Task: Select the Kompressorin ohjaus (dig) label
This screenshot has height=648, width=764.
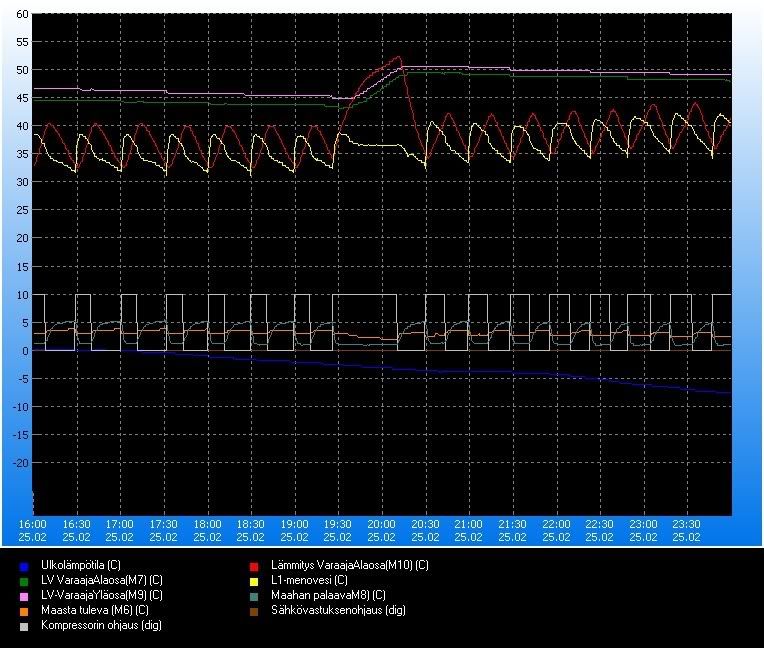Action: click(x=101, y=625)
